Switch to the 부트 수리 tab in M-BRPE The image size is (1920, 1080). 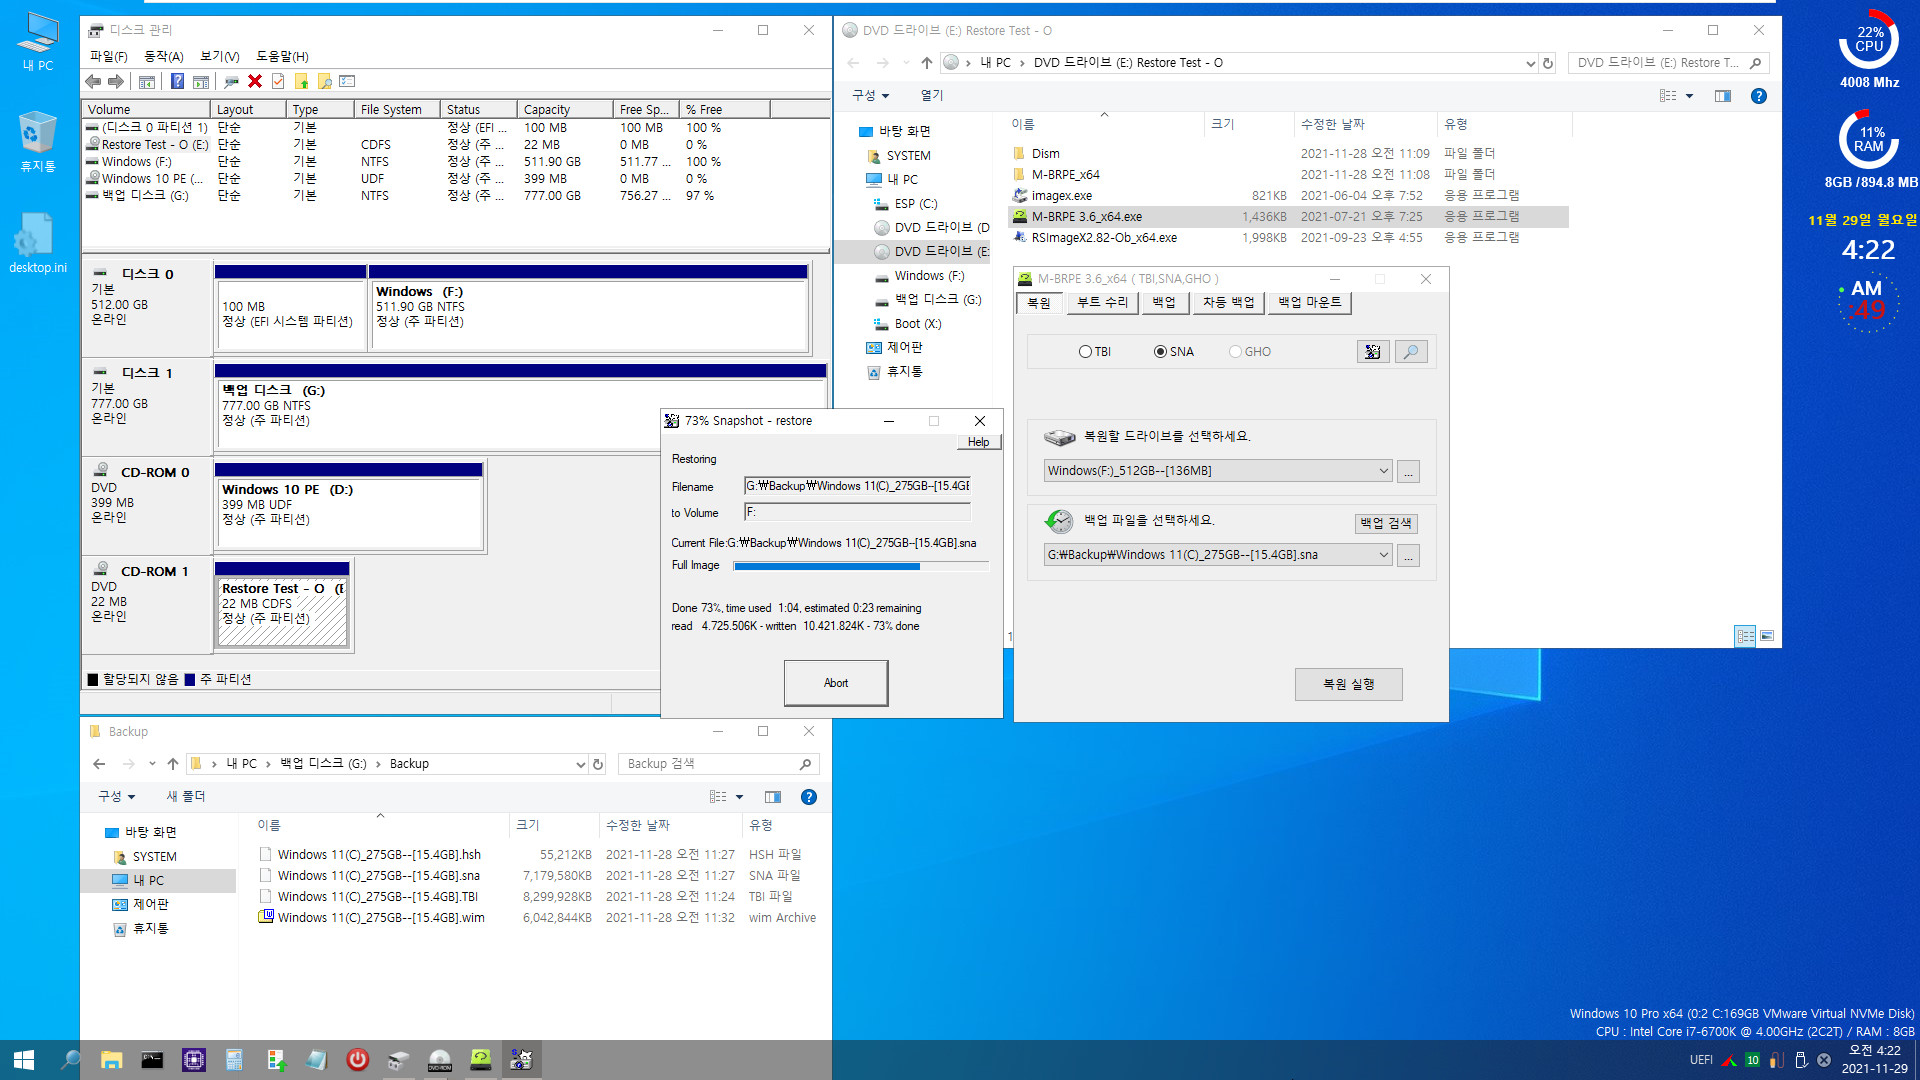(x=1102, y=303)
